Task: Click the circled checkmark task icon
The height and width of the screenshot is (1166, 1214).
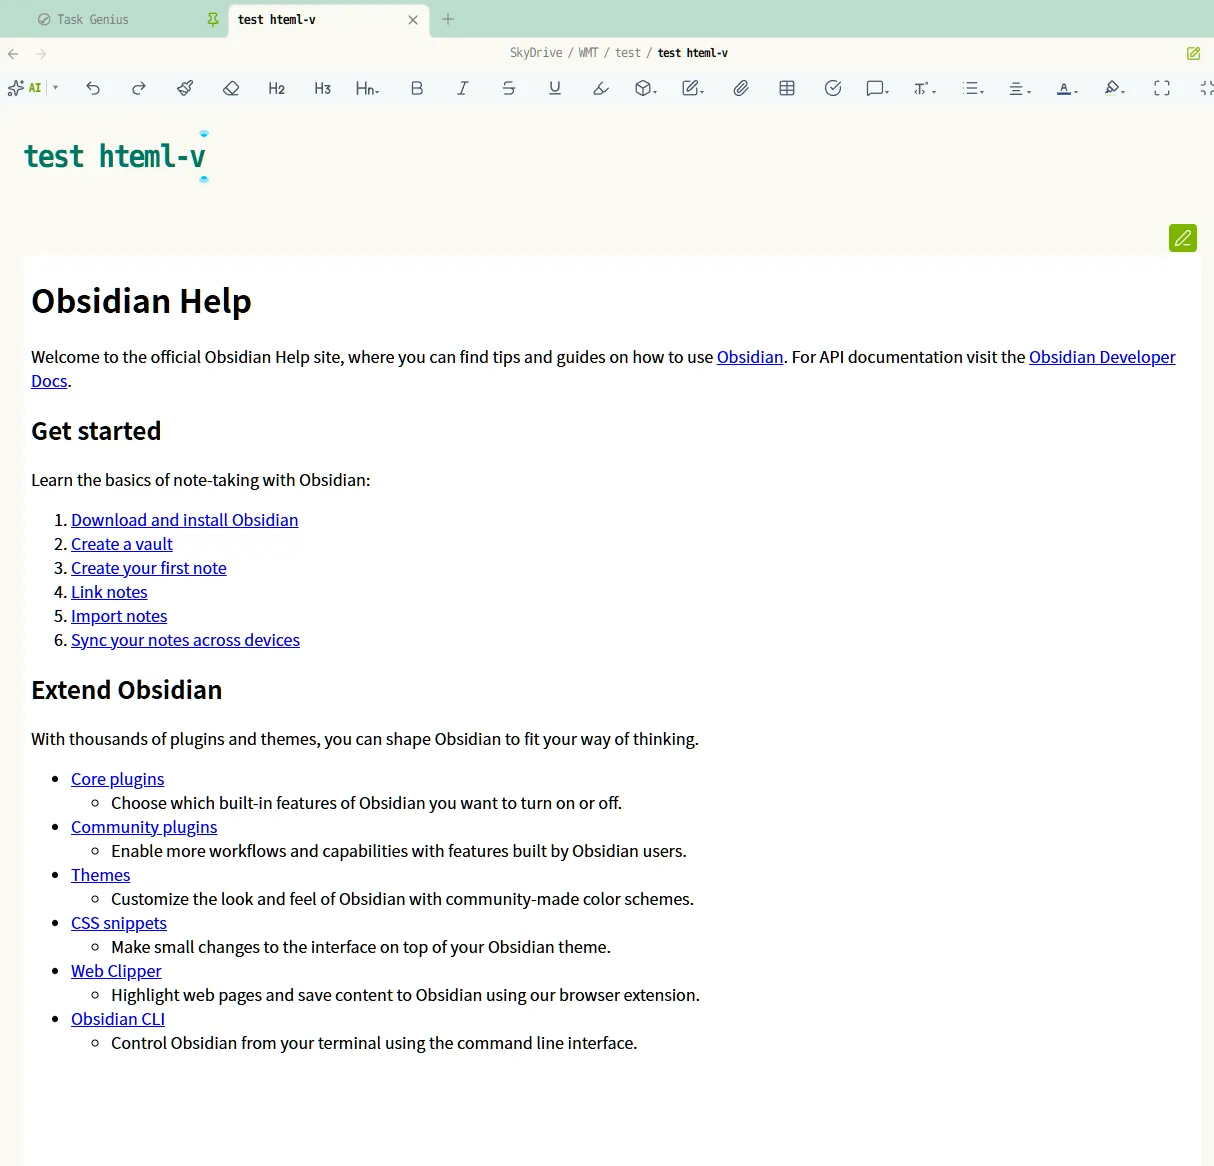Action: coord(833,88)
